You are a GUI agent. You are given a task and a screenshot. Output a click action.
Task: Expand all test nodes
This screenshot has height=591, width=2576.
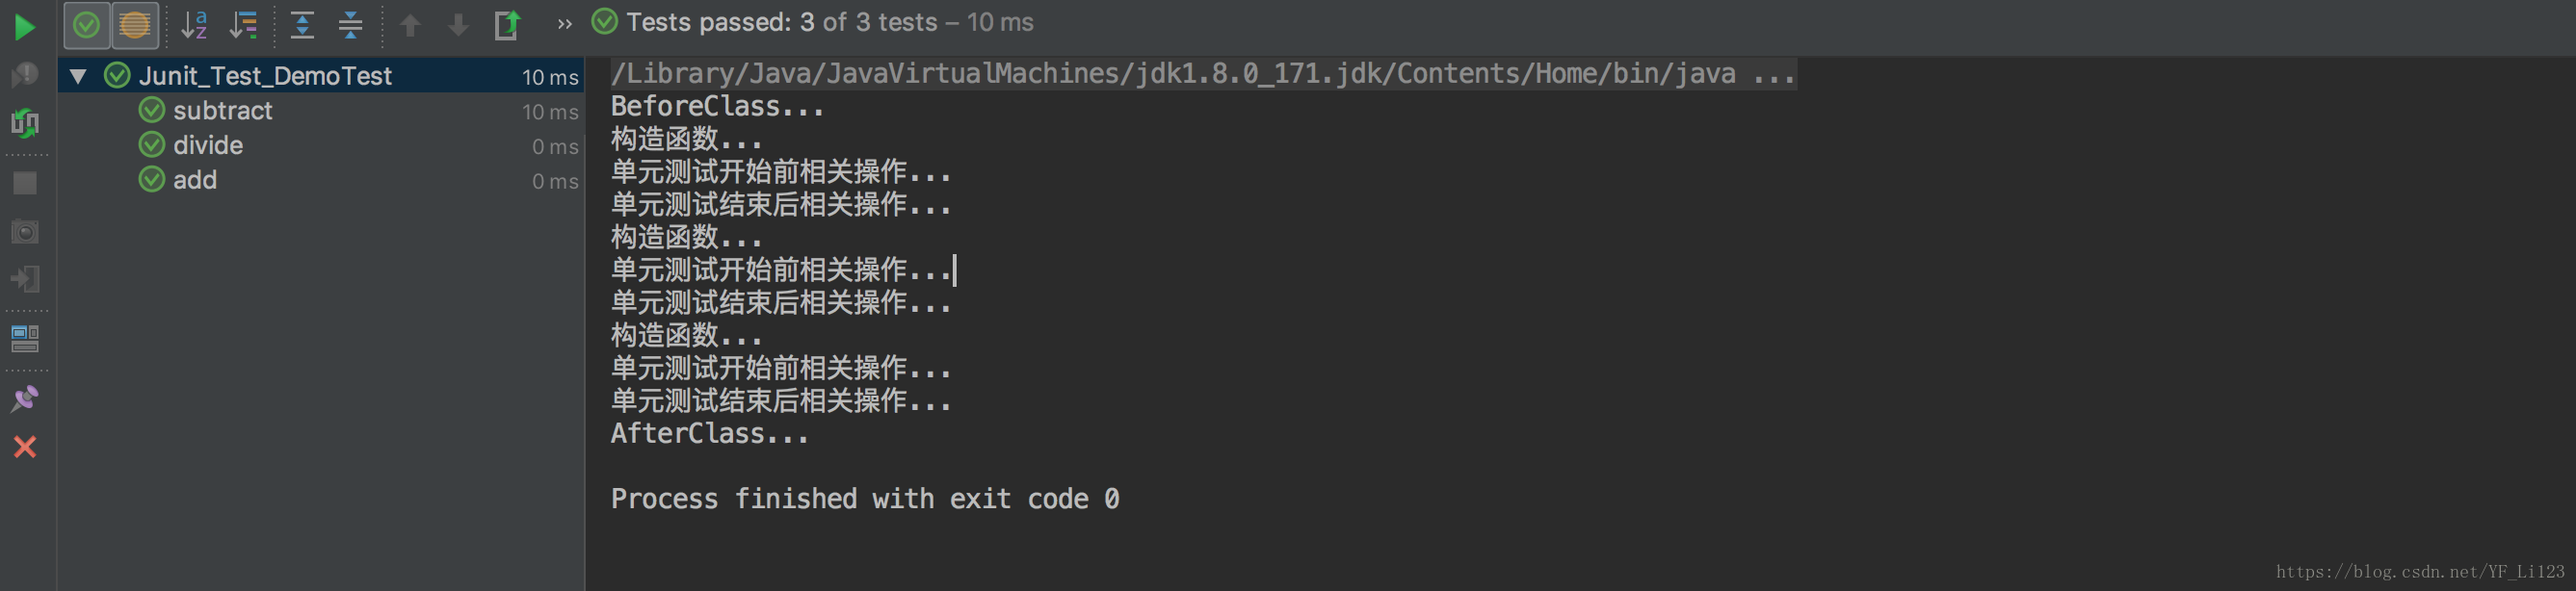tap(302, 25)
